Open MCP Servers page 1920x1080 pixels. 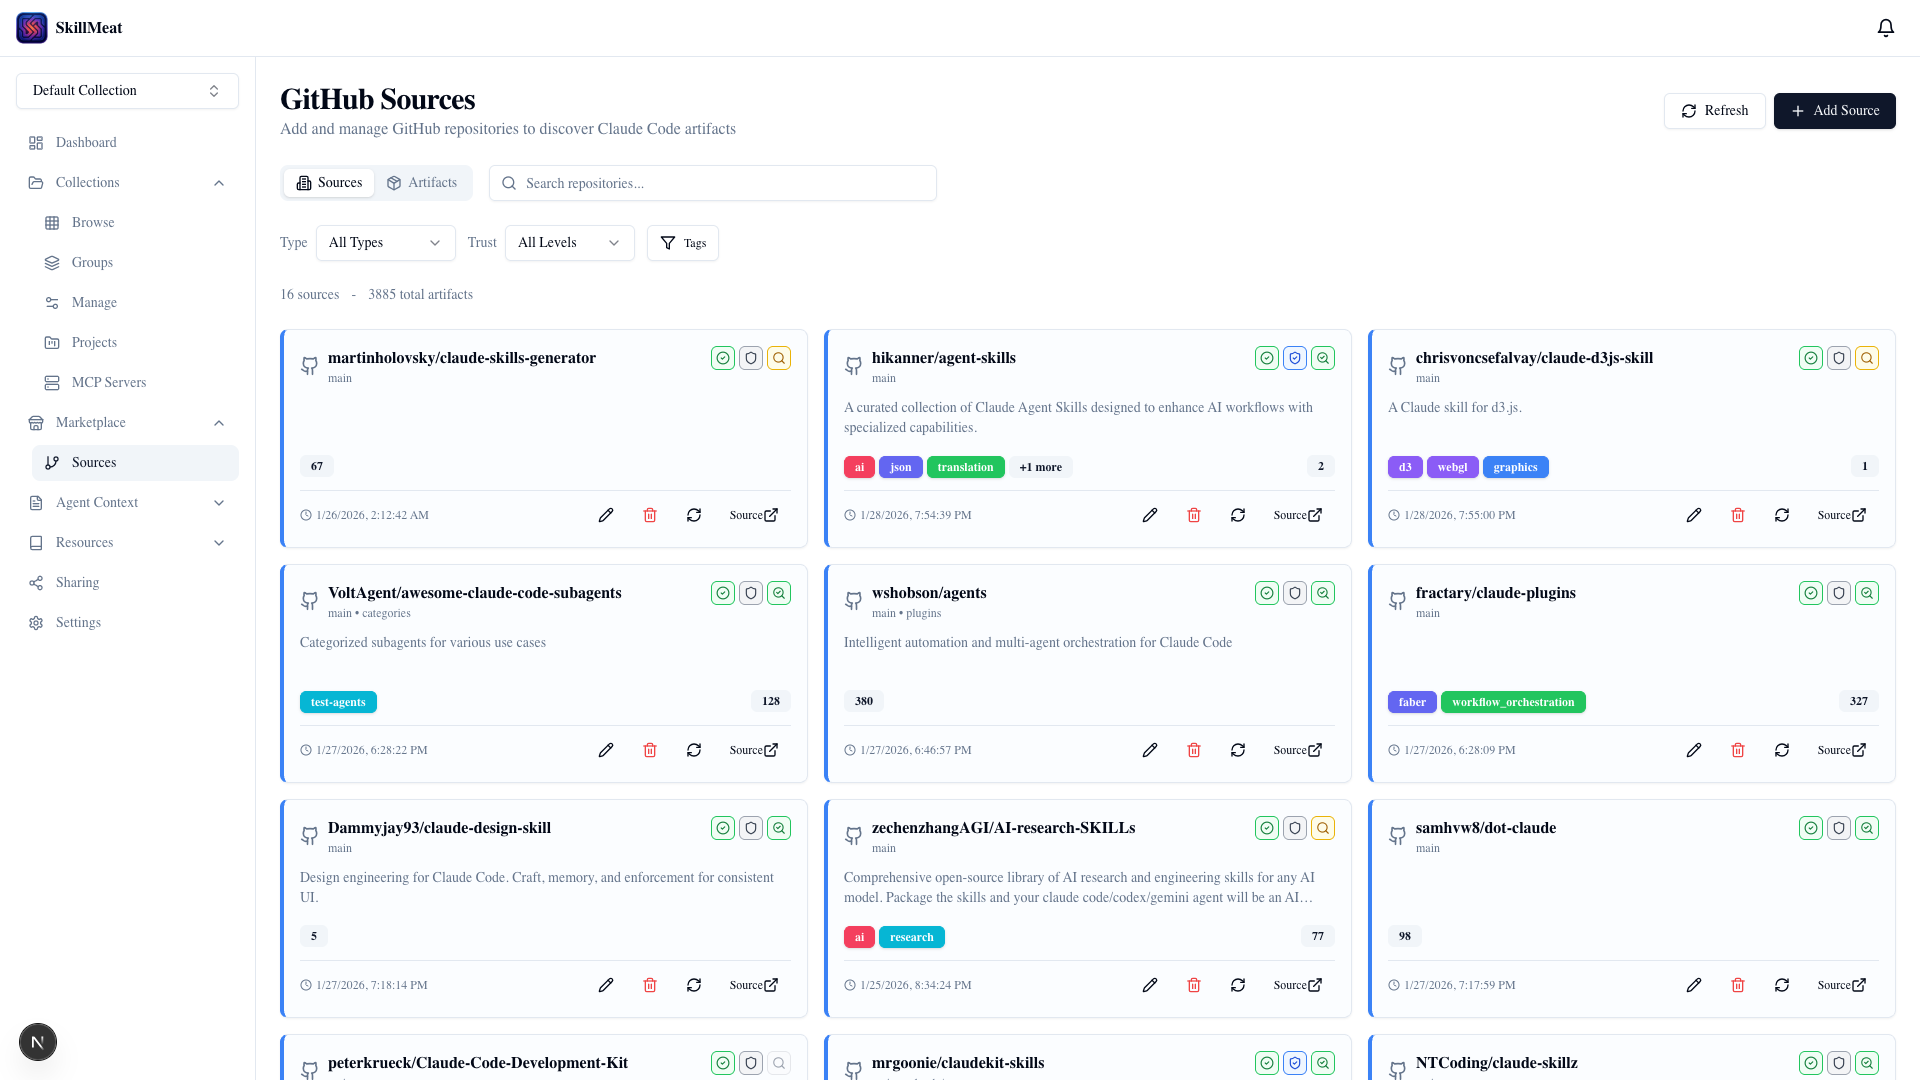coord(135,383)
